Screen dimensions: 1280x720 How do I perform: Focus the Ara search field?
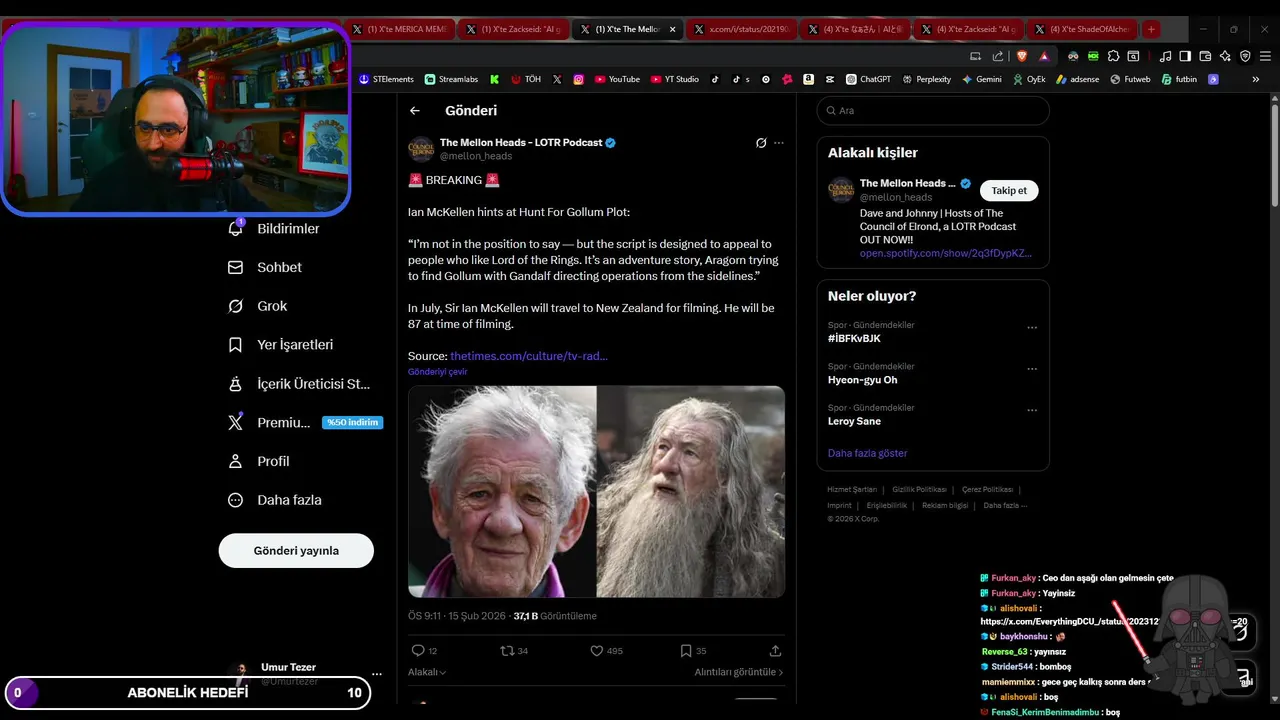[x=933, y=111]
